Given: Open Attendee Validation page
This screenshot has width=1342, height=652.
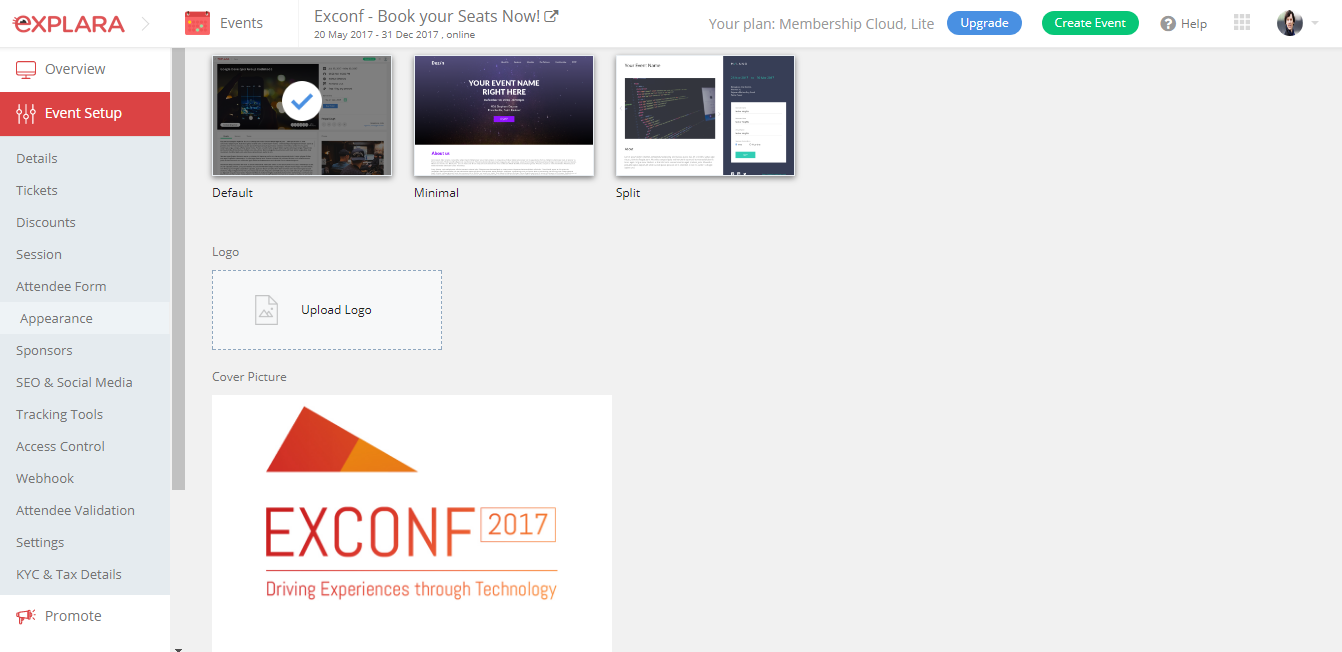Looking at the screenshot, I should tap(75, 510).
